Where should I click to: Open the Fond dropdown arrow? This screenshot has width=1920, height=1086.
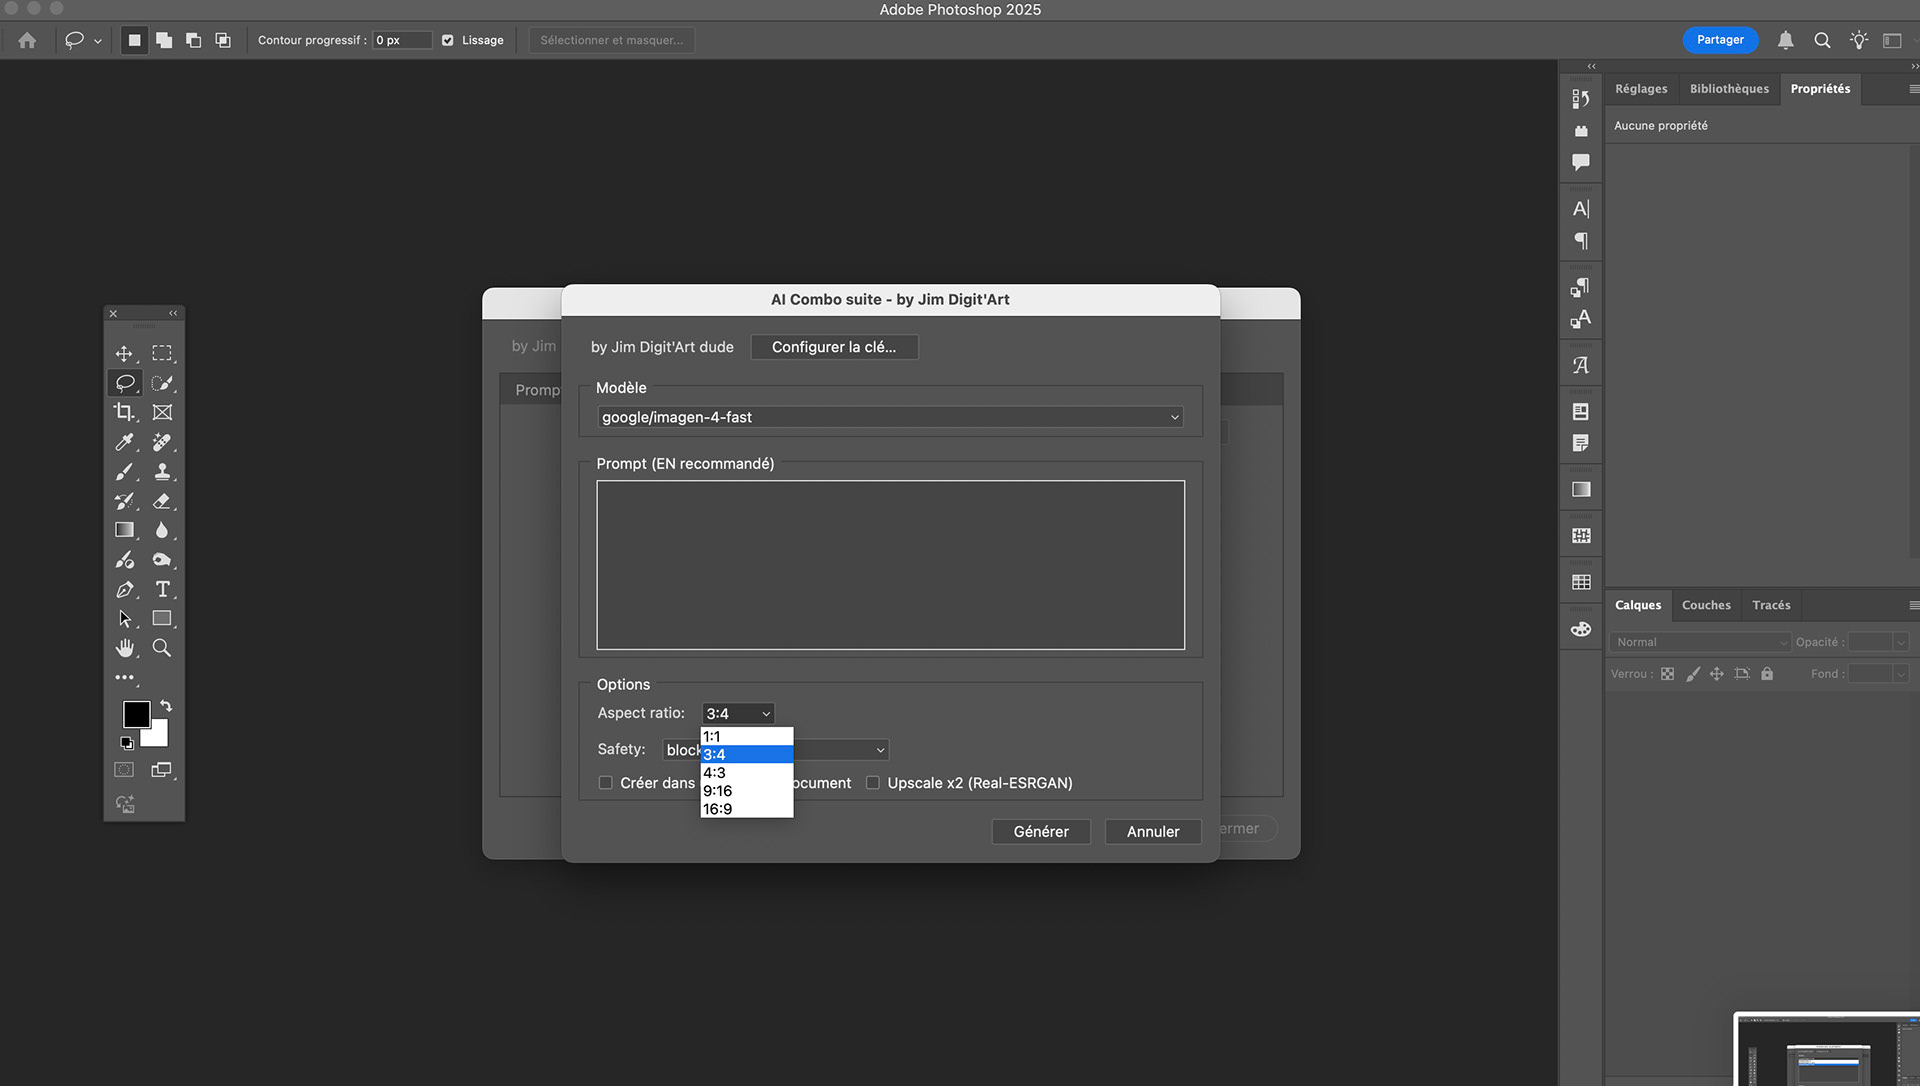[1901, 674]
